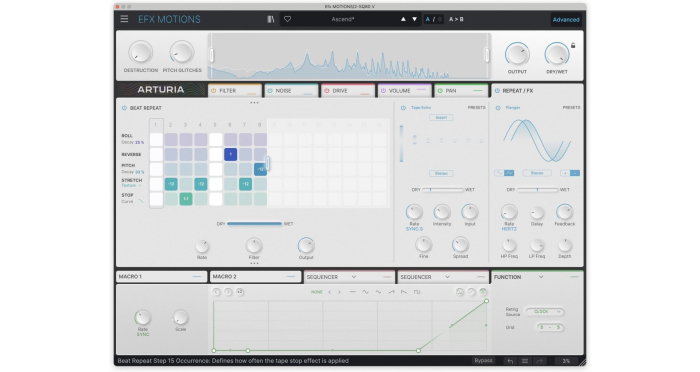This screenshot has width=700, height=372.
Task: Toggle the Noise module power icon
Action: pyautogui.click(x=270, y=91)
